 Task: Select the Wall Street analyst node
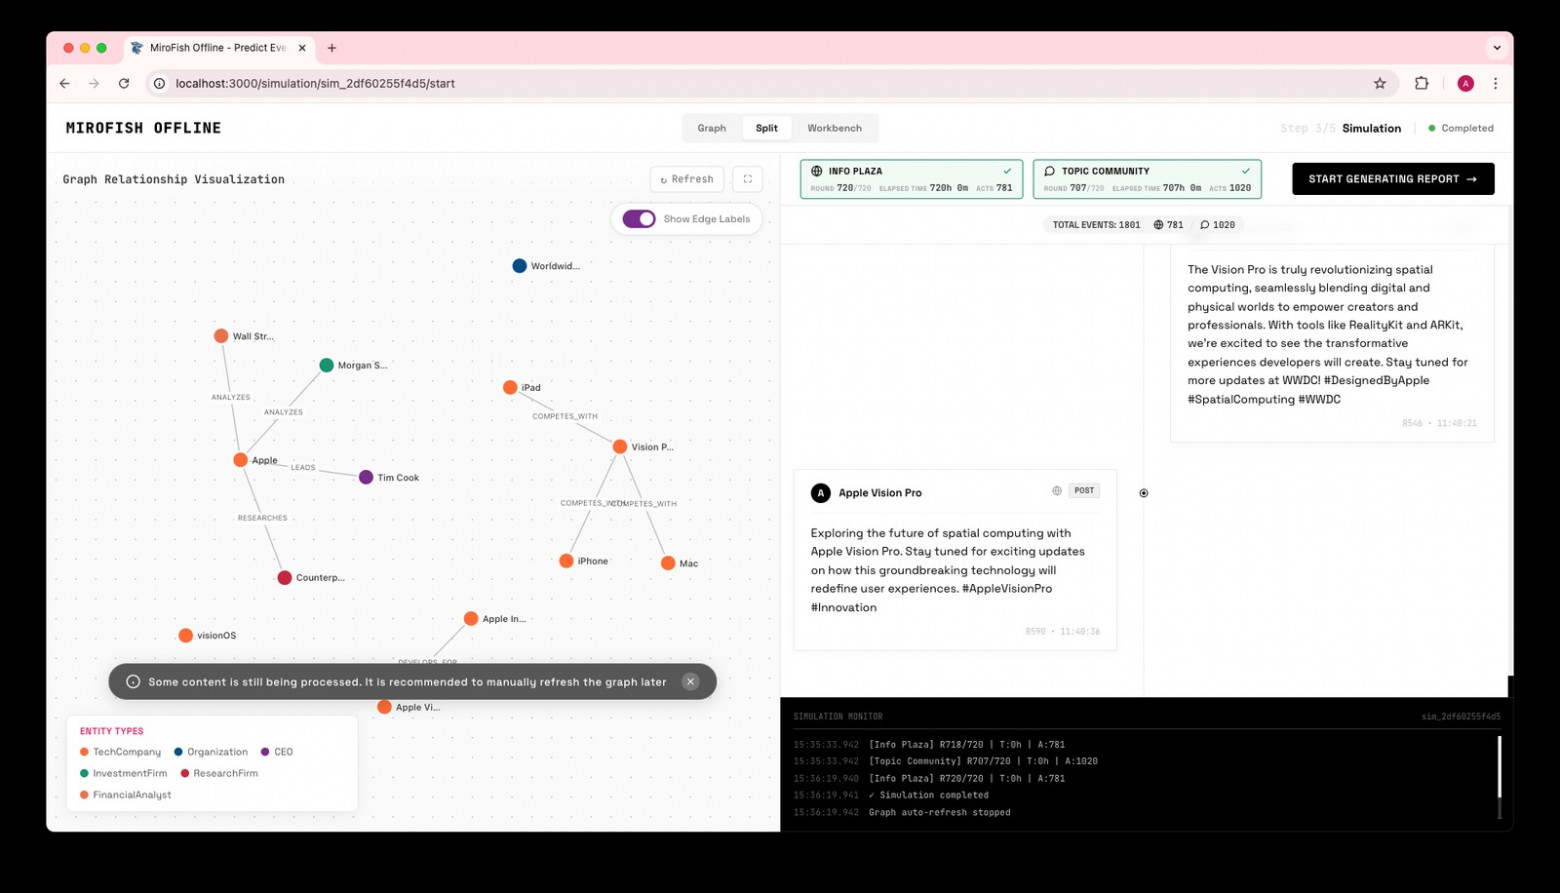click(221, 336)
